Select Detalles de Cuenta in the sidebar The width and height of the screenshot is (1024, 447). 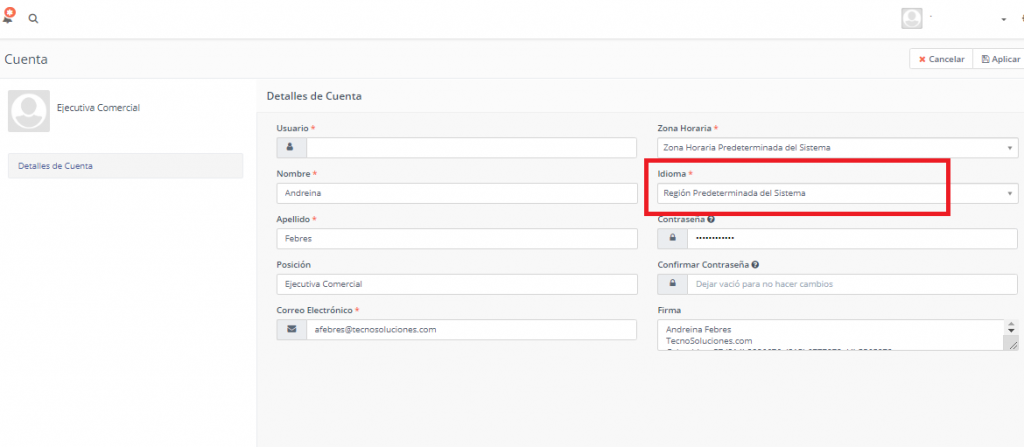(124, 166)
